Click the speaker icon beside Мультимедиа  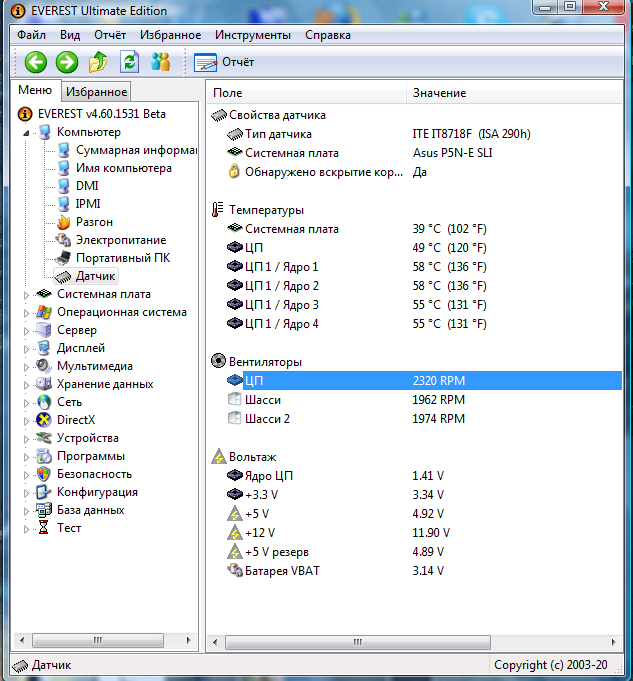click(x=44, y=366)
